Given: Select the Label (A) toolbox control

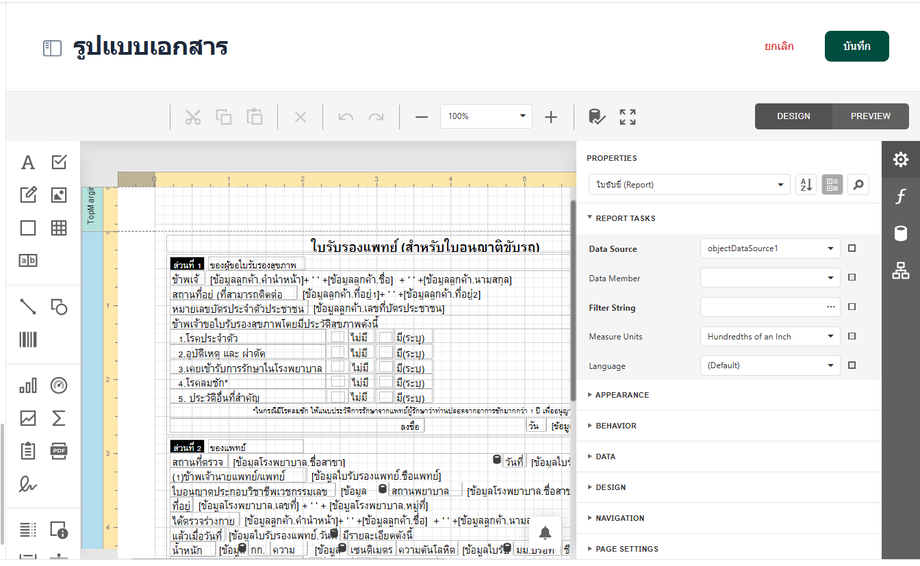Looking at the screenshot, I should click(28, 162).
